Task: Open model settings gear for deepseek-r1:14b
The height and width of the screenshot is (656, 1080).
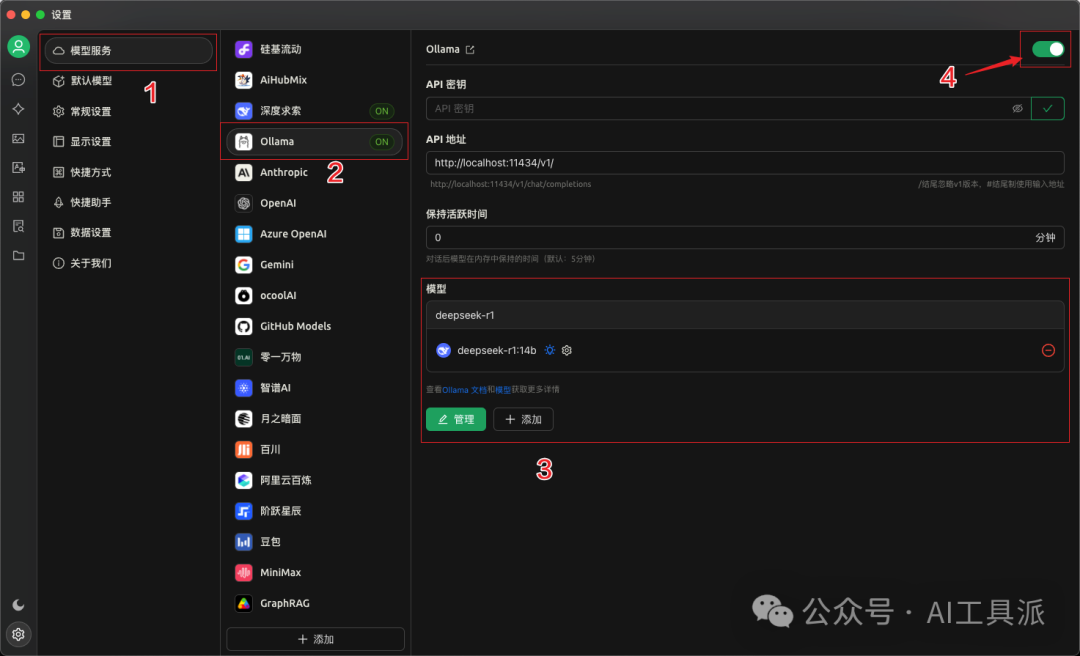Action: pos(567,350)
